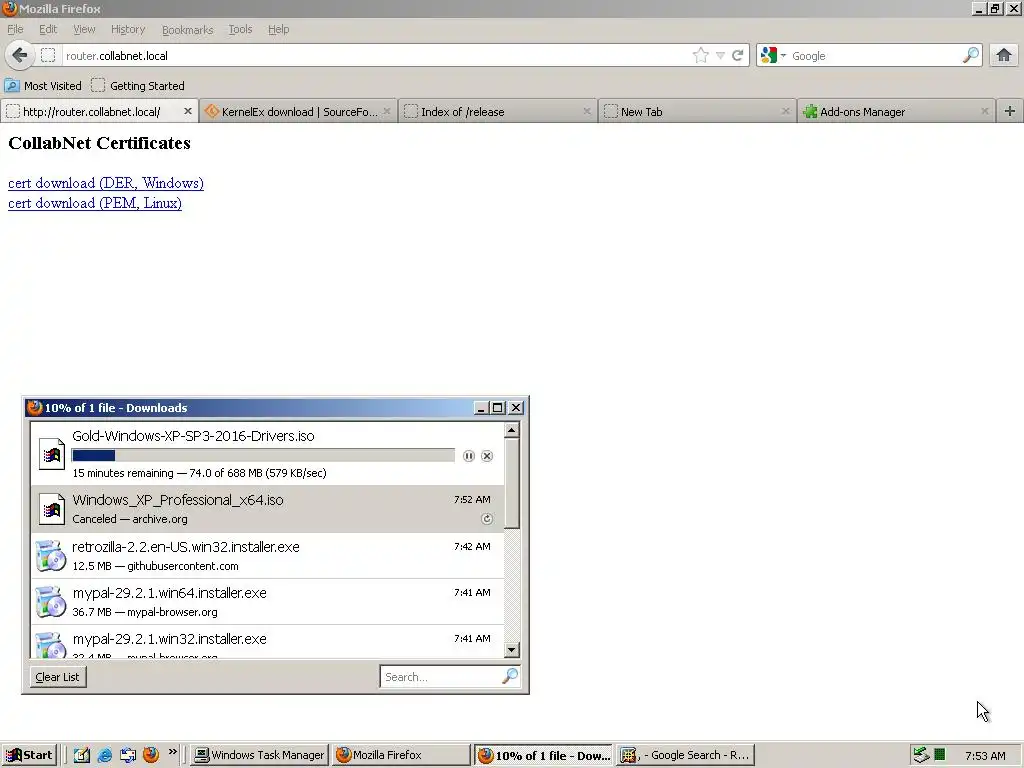Click the Downloads list scroll up arrow
The height and width of the screenshot is (768, 1024).
click(x=511, y=429)
